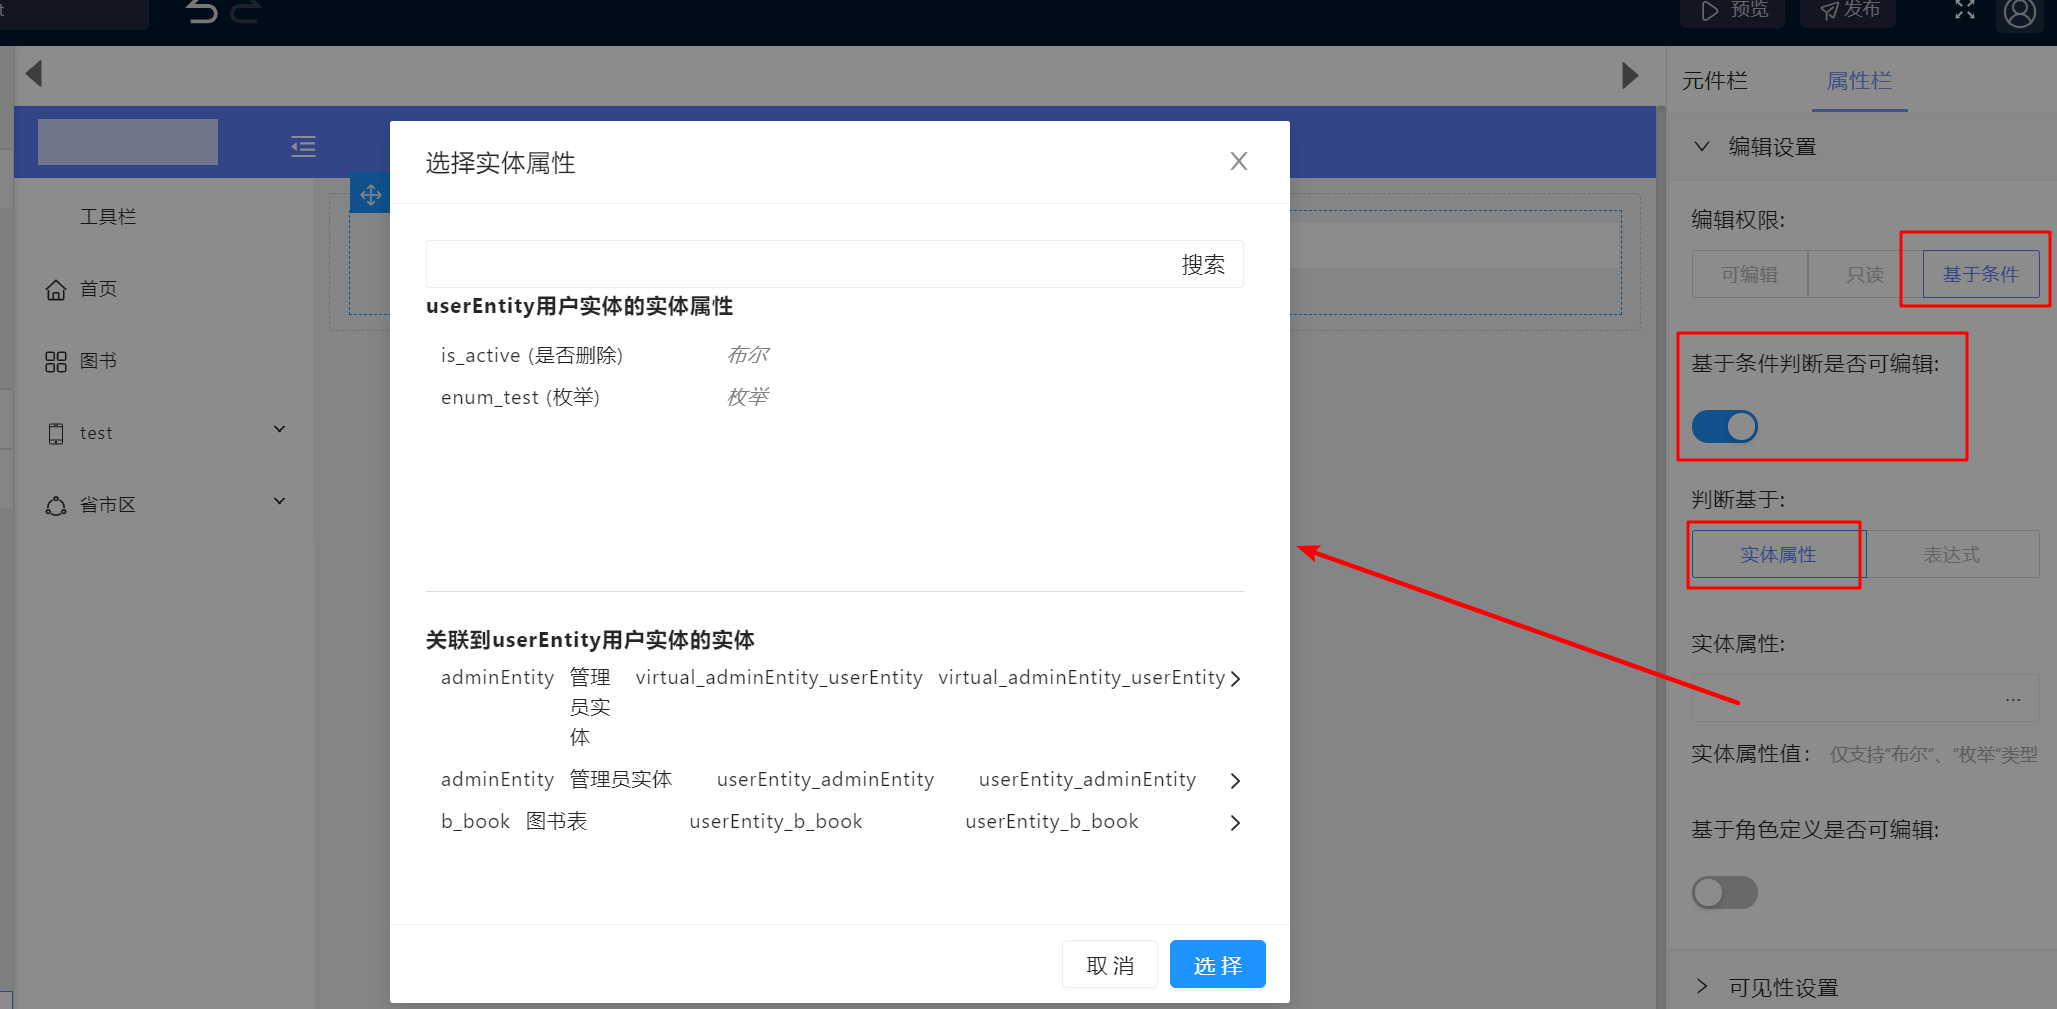This screenshot has height=1009, width=2057.
Task: Select 可编辑 edit permission option
Action: (x=1749, y=274)
